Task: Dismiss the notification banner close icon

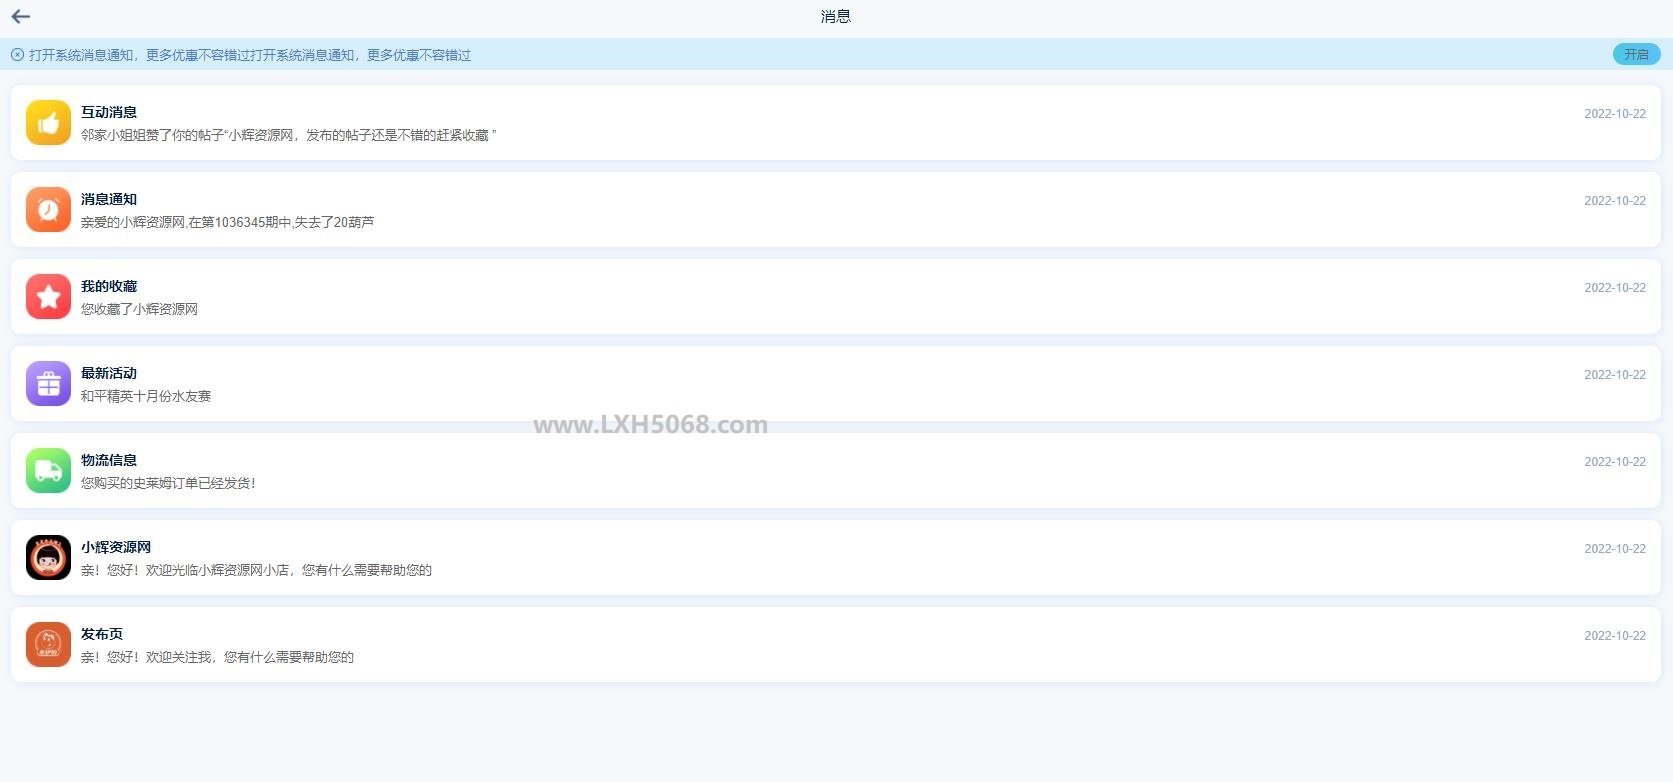Action: coord(17,55)
